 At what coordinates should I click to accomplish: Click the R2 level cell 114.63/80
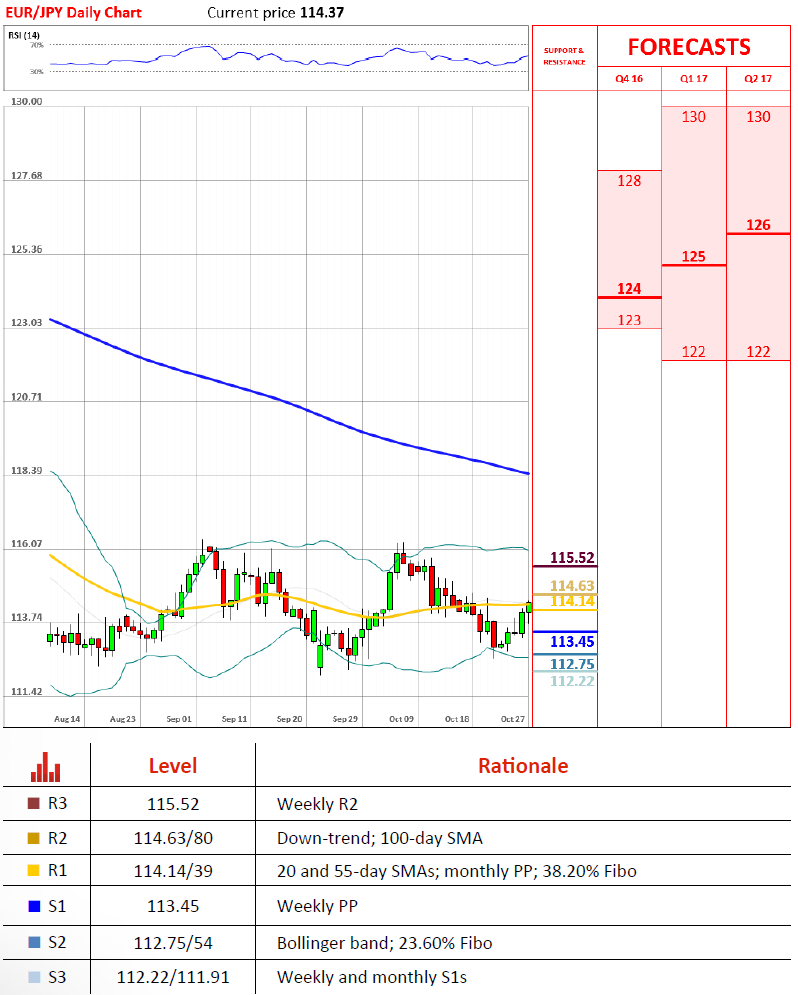(173, 838)
